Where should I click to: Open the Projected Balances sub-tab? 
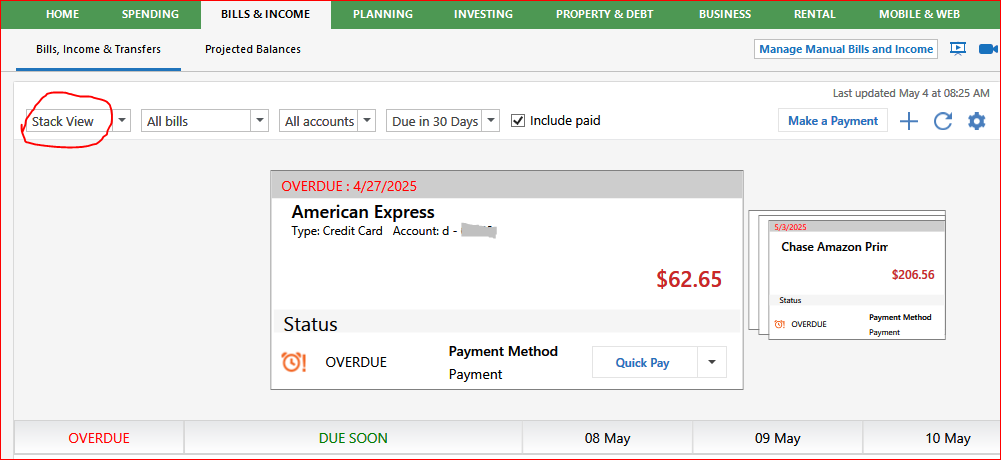pyautogui.click(x=253, y=49)
